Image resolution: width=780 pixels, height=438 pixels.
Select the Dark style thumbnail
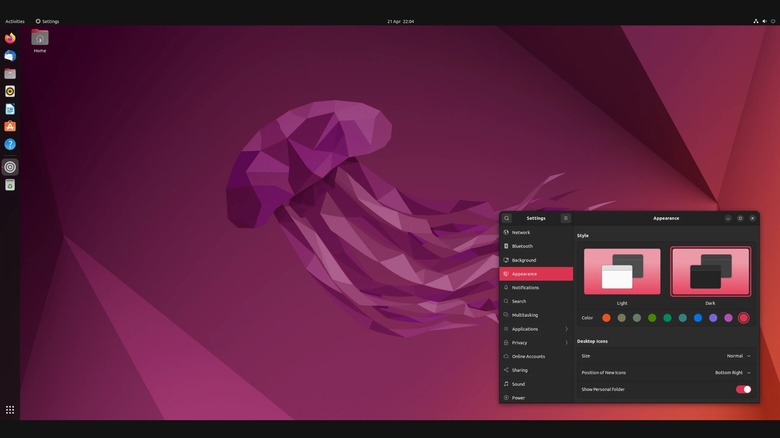[x=710, y=271]
